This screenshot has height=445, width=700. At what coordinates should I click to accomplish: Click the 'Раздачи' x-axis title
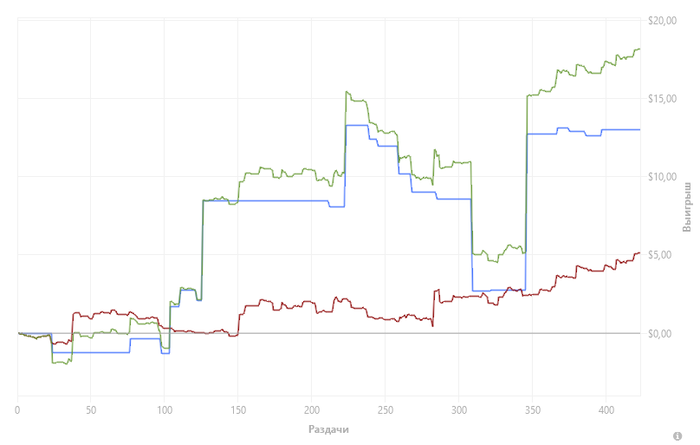[330, 428]
